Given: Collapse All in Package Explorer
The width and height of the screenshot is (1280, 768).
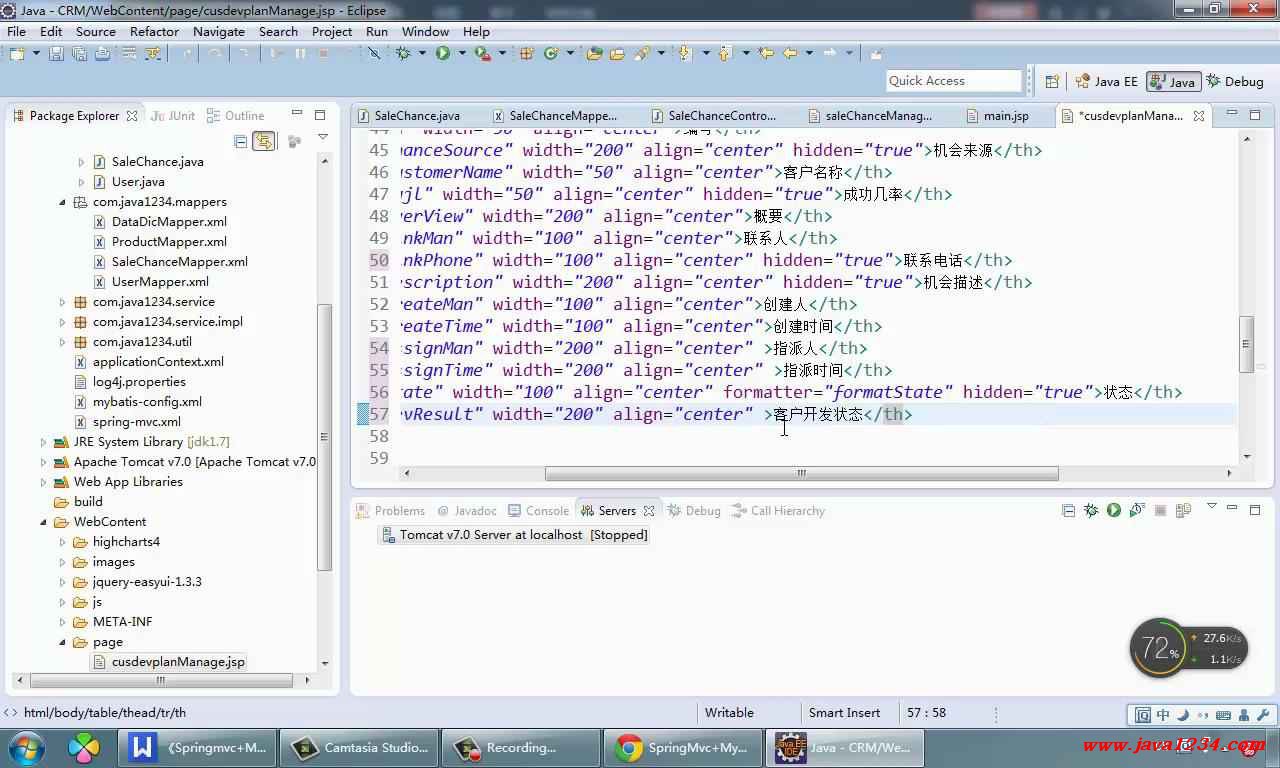Looking at the screenshot, I should click(x=240, y=142).
